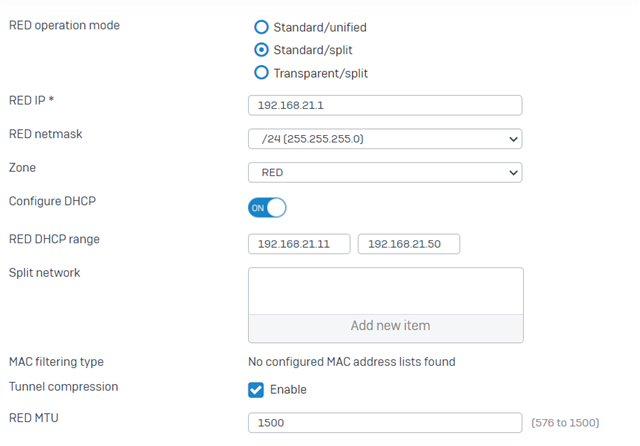Expand the Zone dropdown via its chevron

pos(513,173)
